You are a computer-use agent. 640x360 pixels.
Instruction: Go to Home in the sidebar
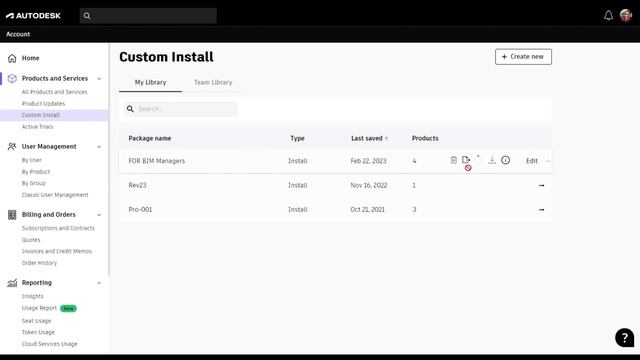[x=31, y=58]
